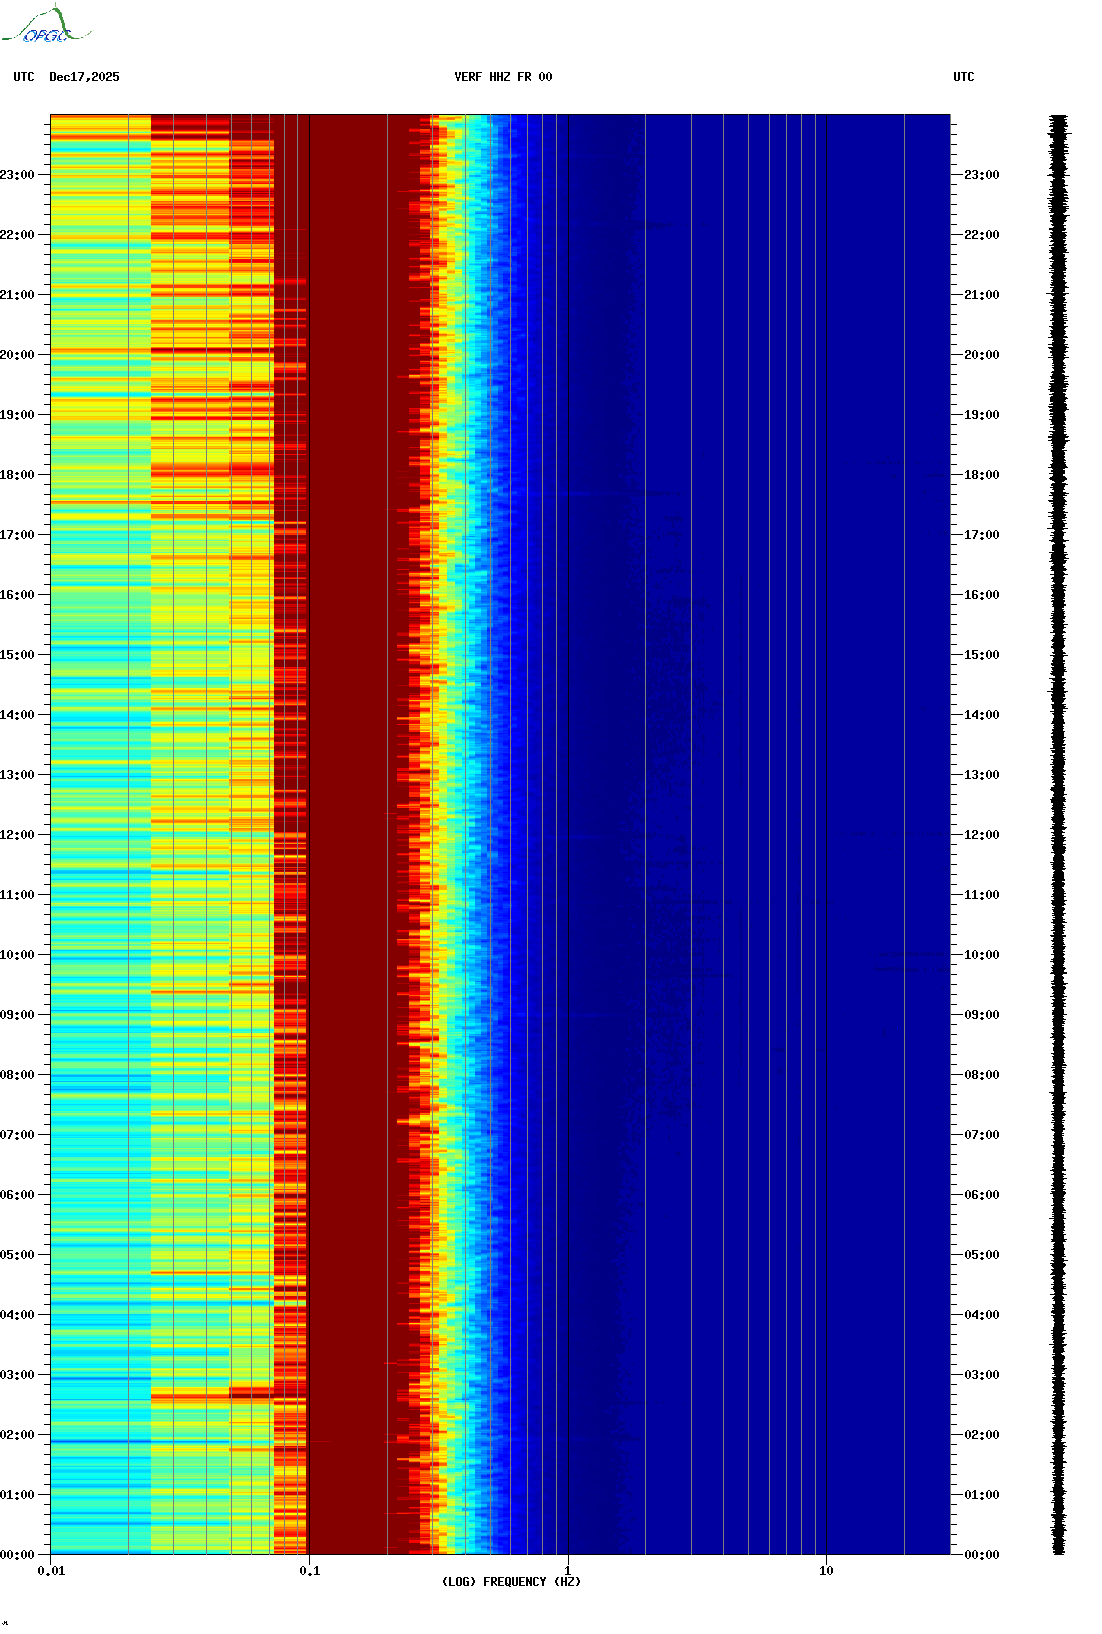This screenshot has height=1634, width=1102.
Task: Click the right-side 21:00 time label
Action: pos(982,295)
